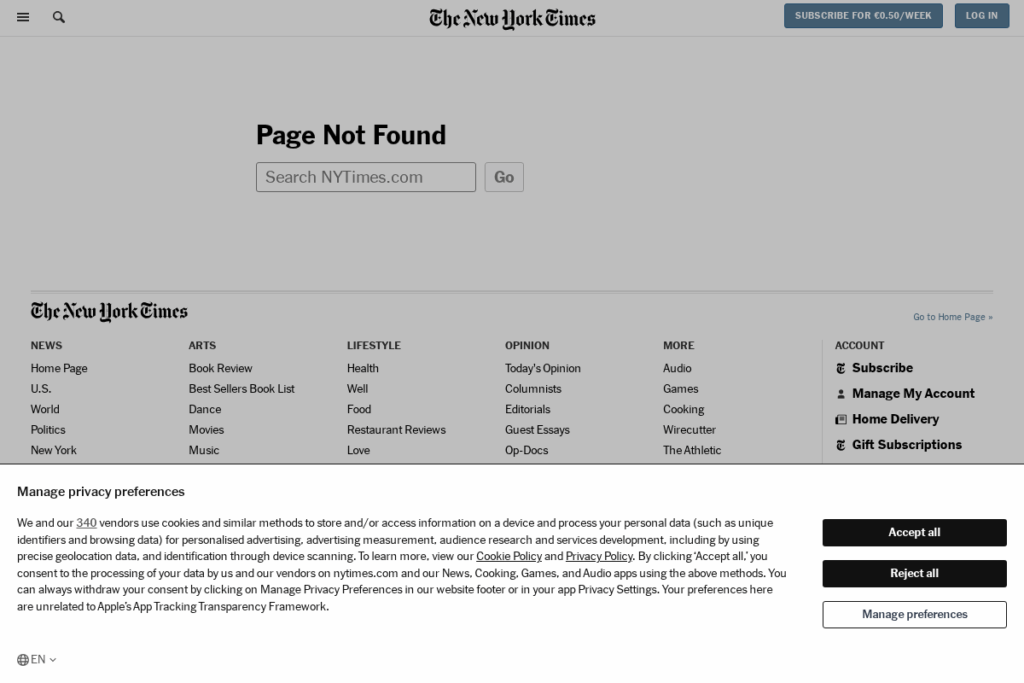
Task: Click the New York Times masthead logo
Action: 511,17
